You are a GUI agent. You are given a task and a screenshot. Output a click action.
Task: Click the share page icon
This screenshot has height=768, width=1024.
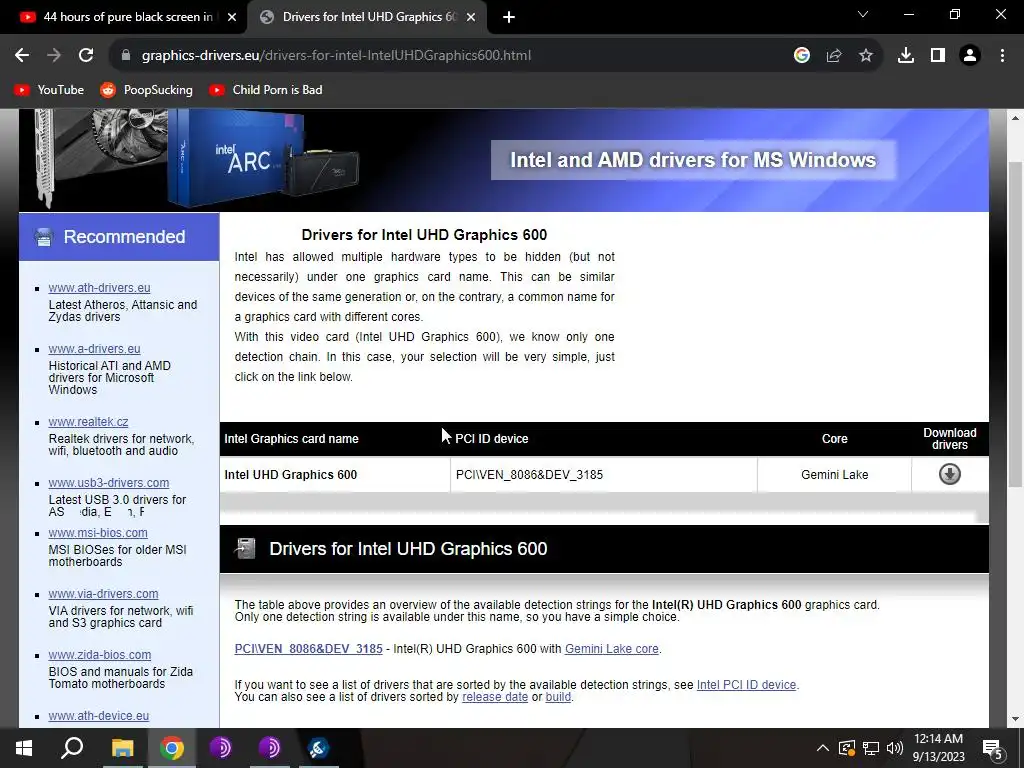click(x=834, y=56)
